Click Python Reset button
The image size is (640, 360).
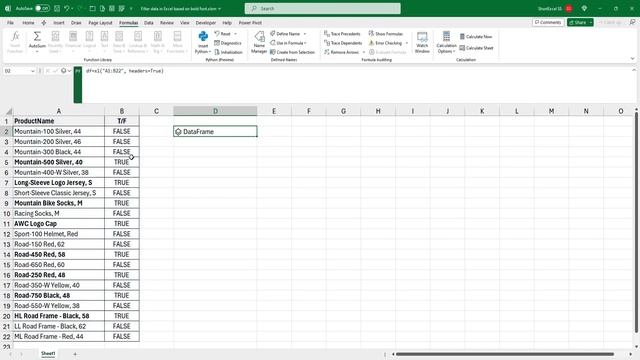[226, 33]
